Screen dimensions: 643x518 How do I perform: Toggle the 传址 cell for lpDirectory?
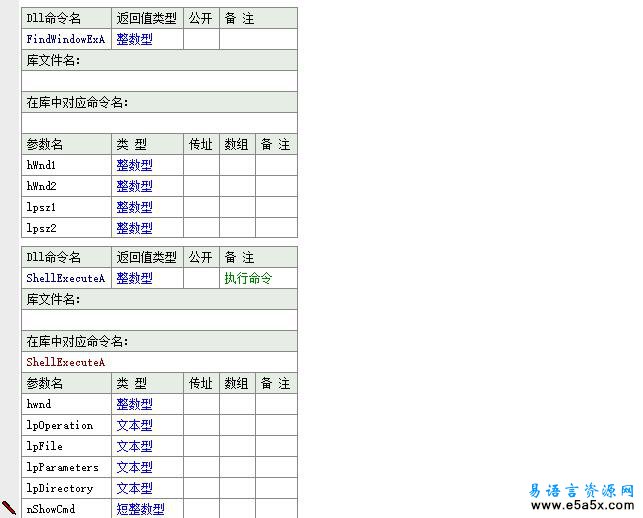pyautogui.click(x=201, y=488)
